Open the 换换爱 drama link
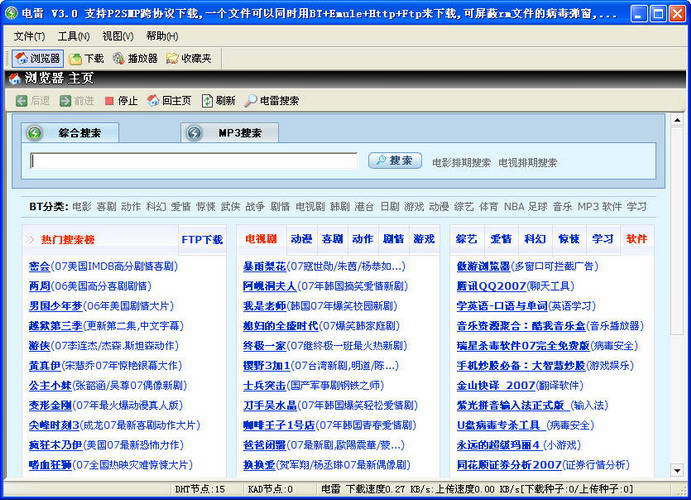 259,465
